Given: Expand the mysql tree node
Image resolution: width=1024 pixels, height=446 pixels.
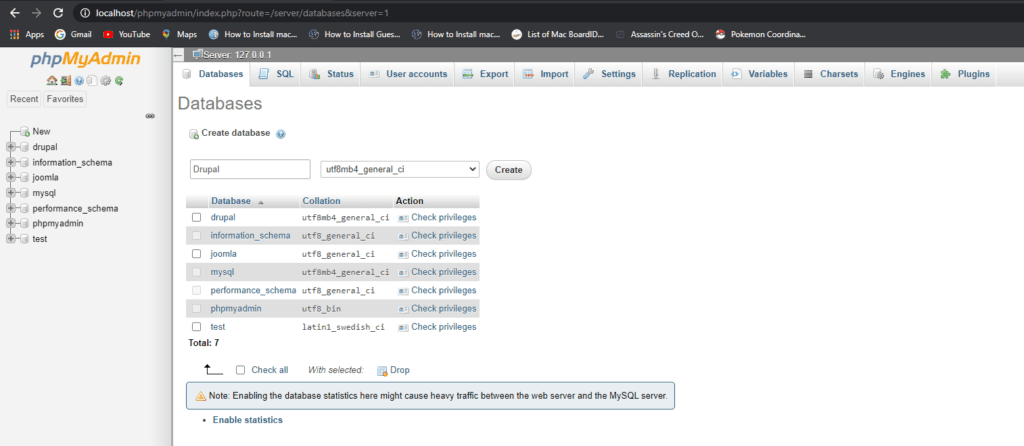Looking at the screenshot, I should 10,193.
